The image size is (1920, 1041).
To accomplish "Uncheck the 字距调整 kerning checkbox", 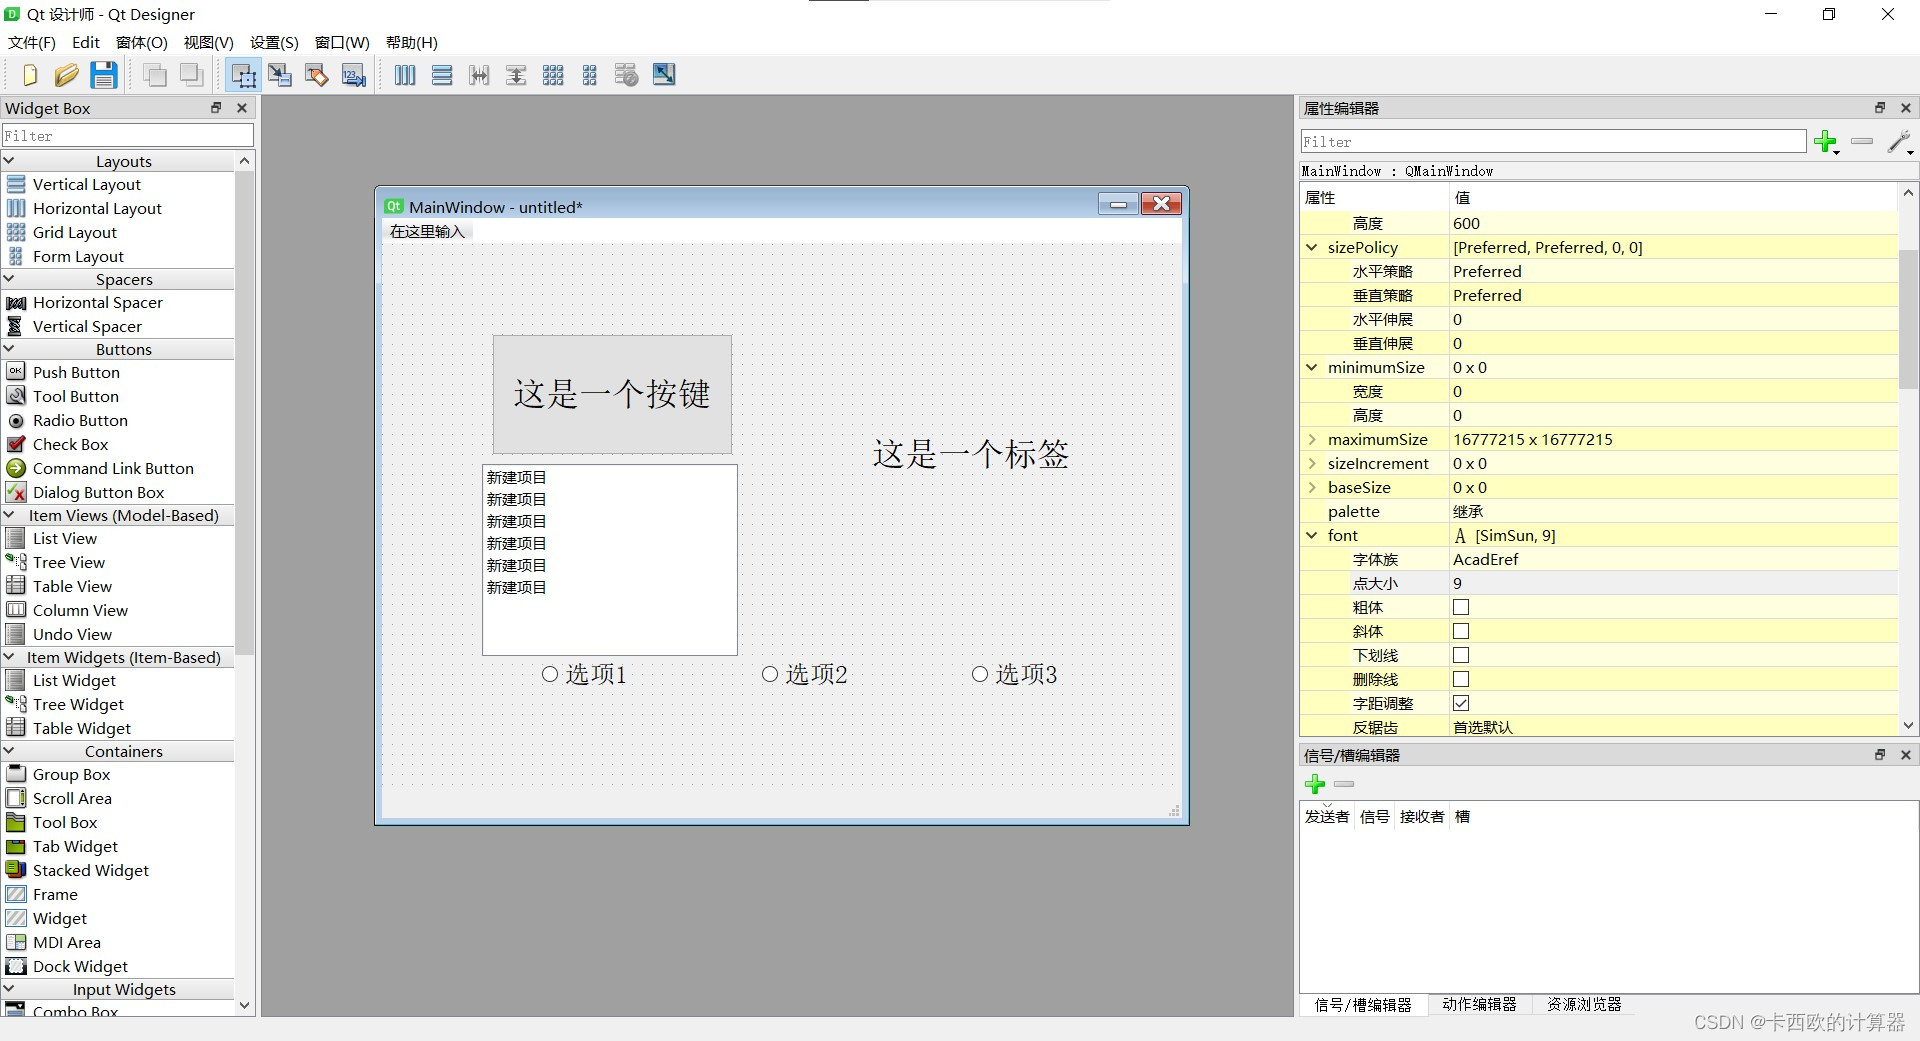I will coord(1461,703).
